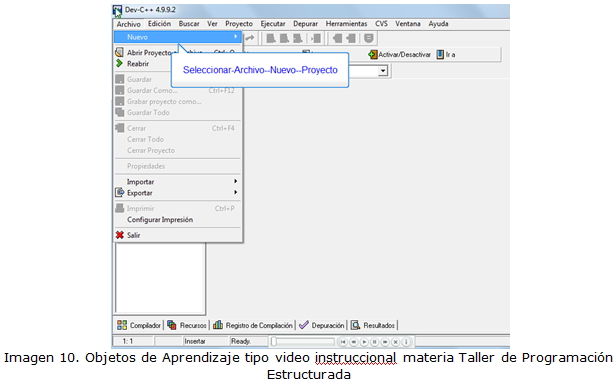
Task: Click the pause button in video controls
Action: tap(374, 342)
